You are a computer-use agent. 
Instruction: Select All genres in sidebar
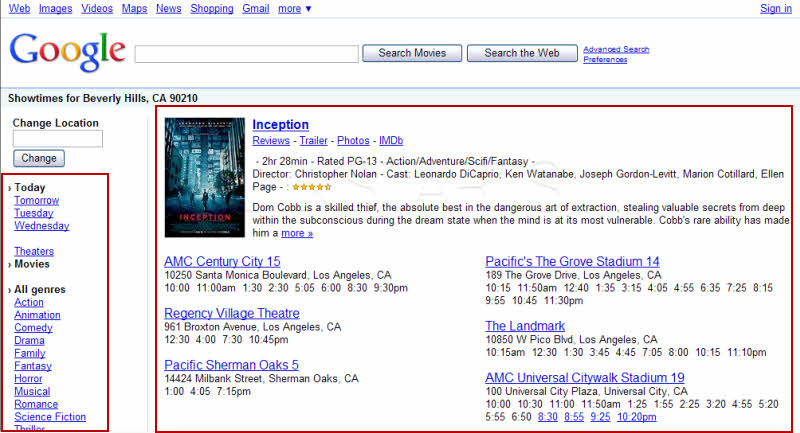[40, 290]
